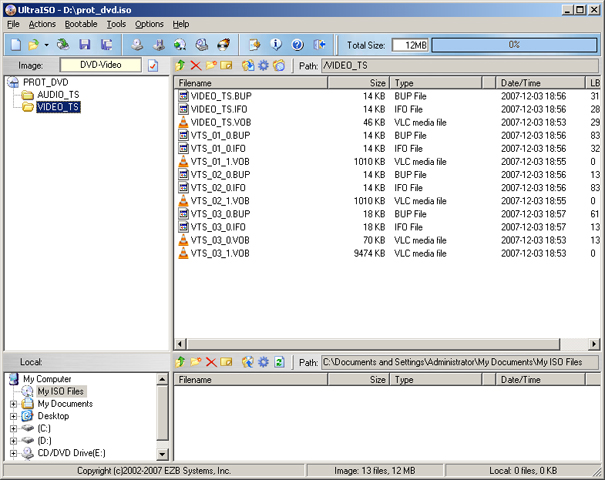The width and height of the screenshot is (605, 480).
Task: Expand the CD/DVD Drive(E:) tree node
Action: pyautogui.click(x=14, y=453)
